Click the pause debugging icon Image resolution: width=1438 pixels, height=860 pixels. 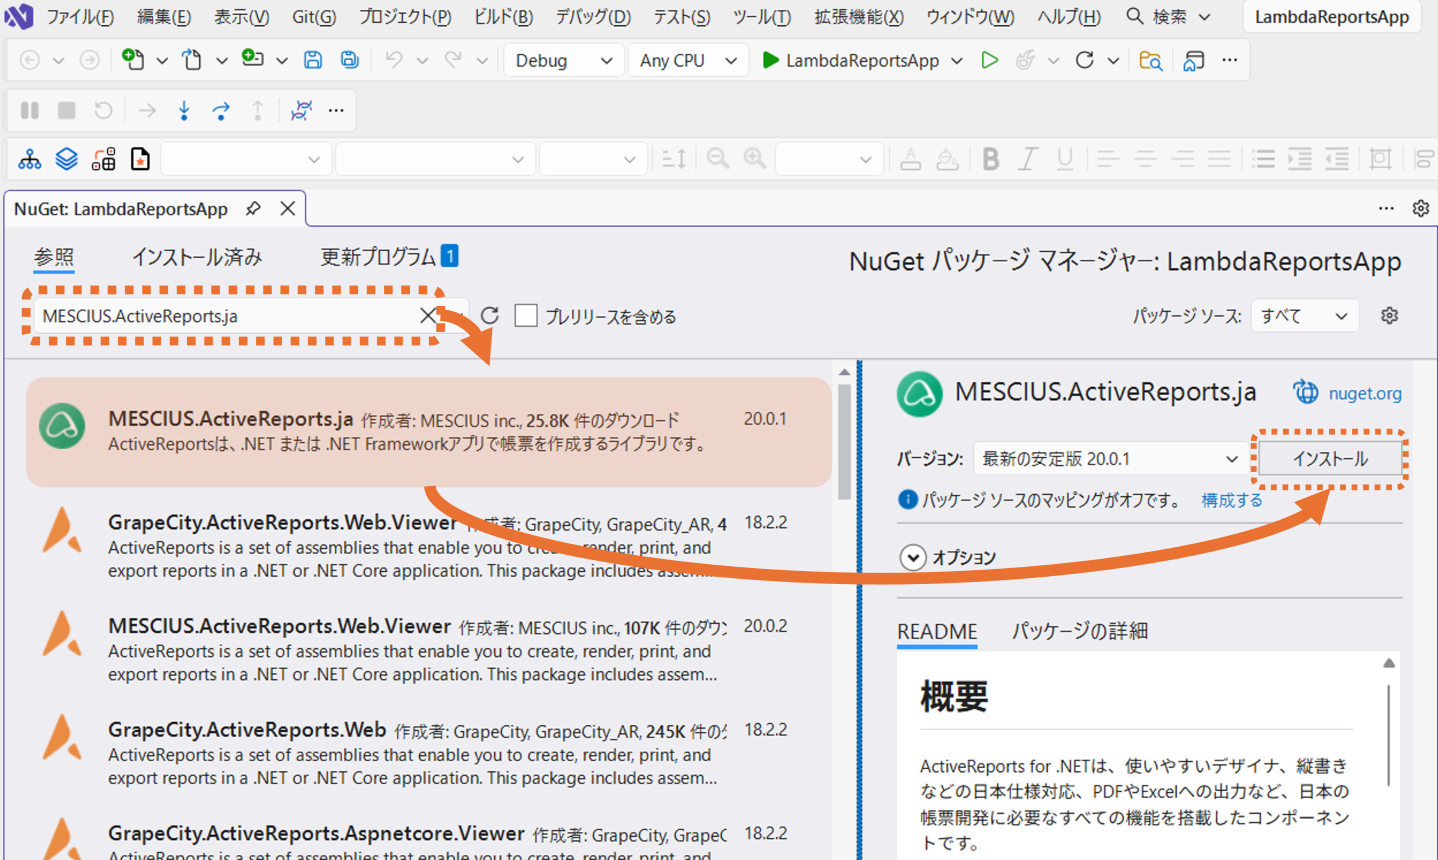coord(30,110)
